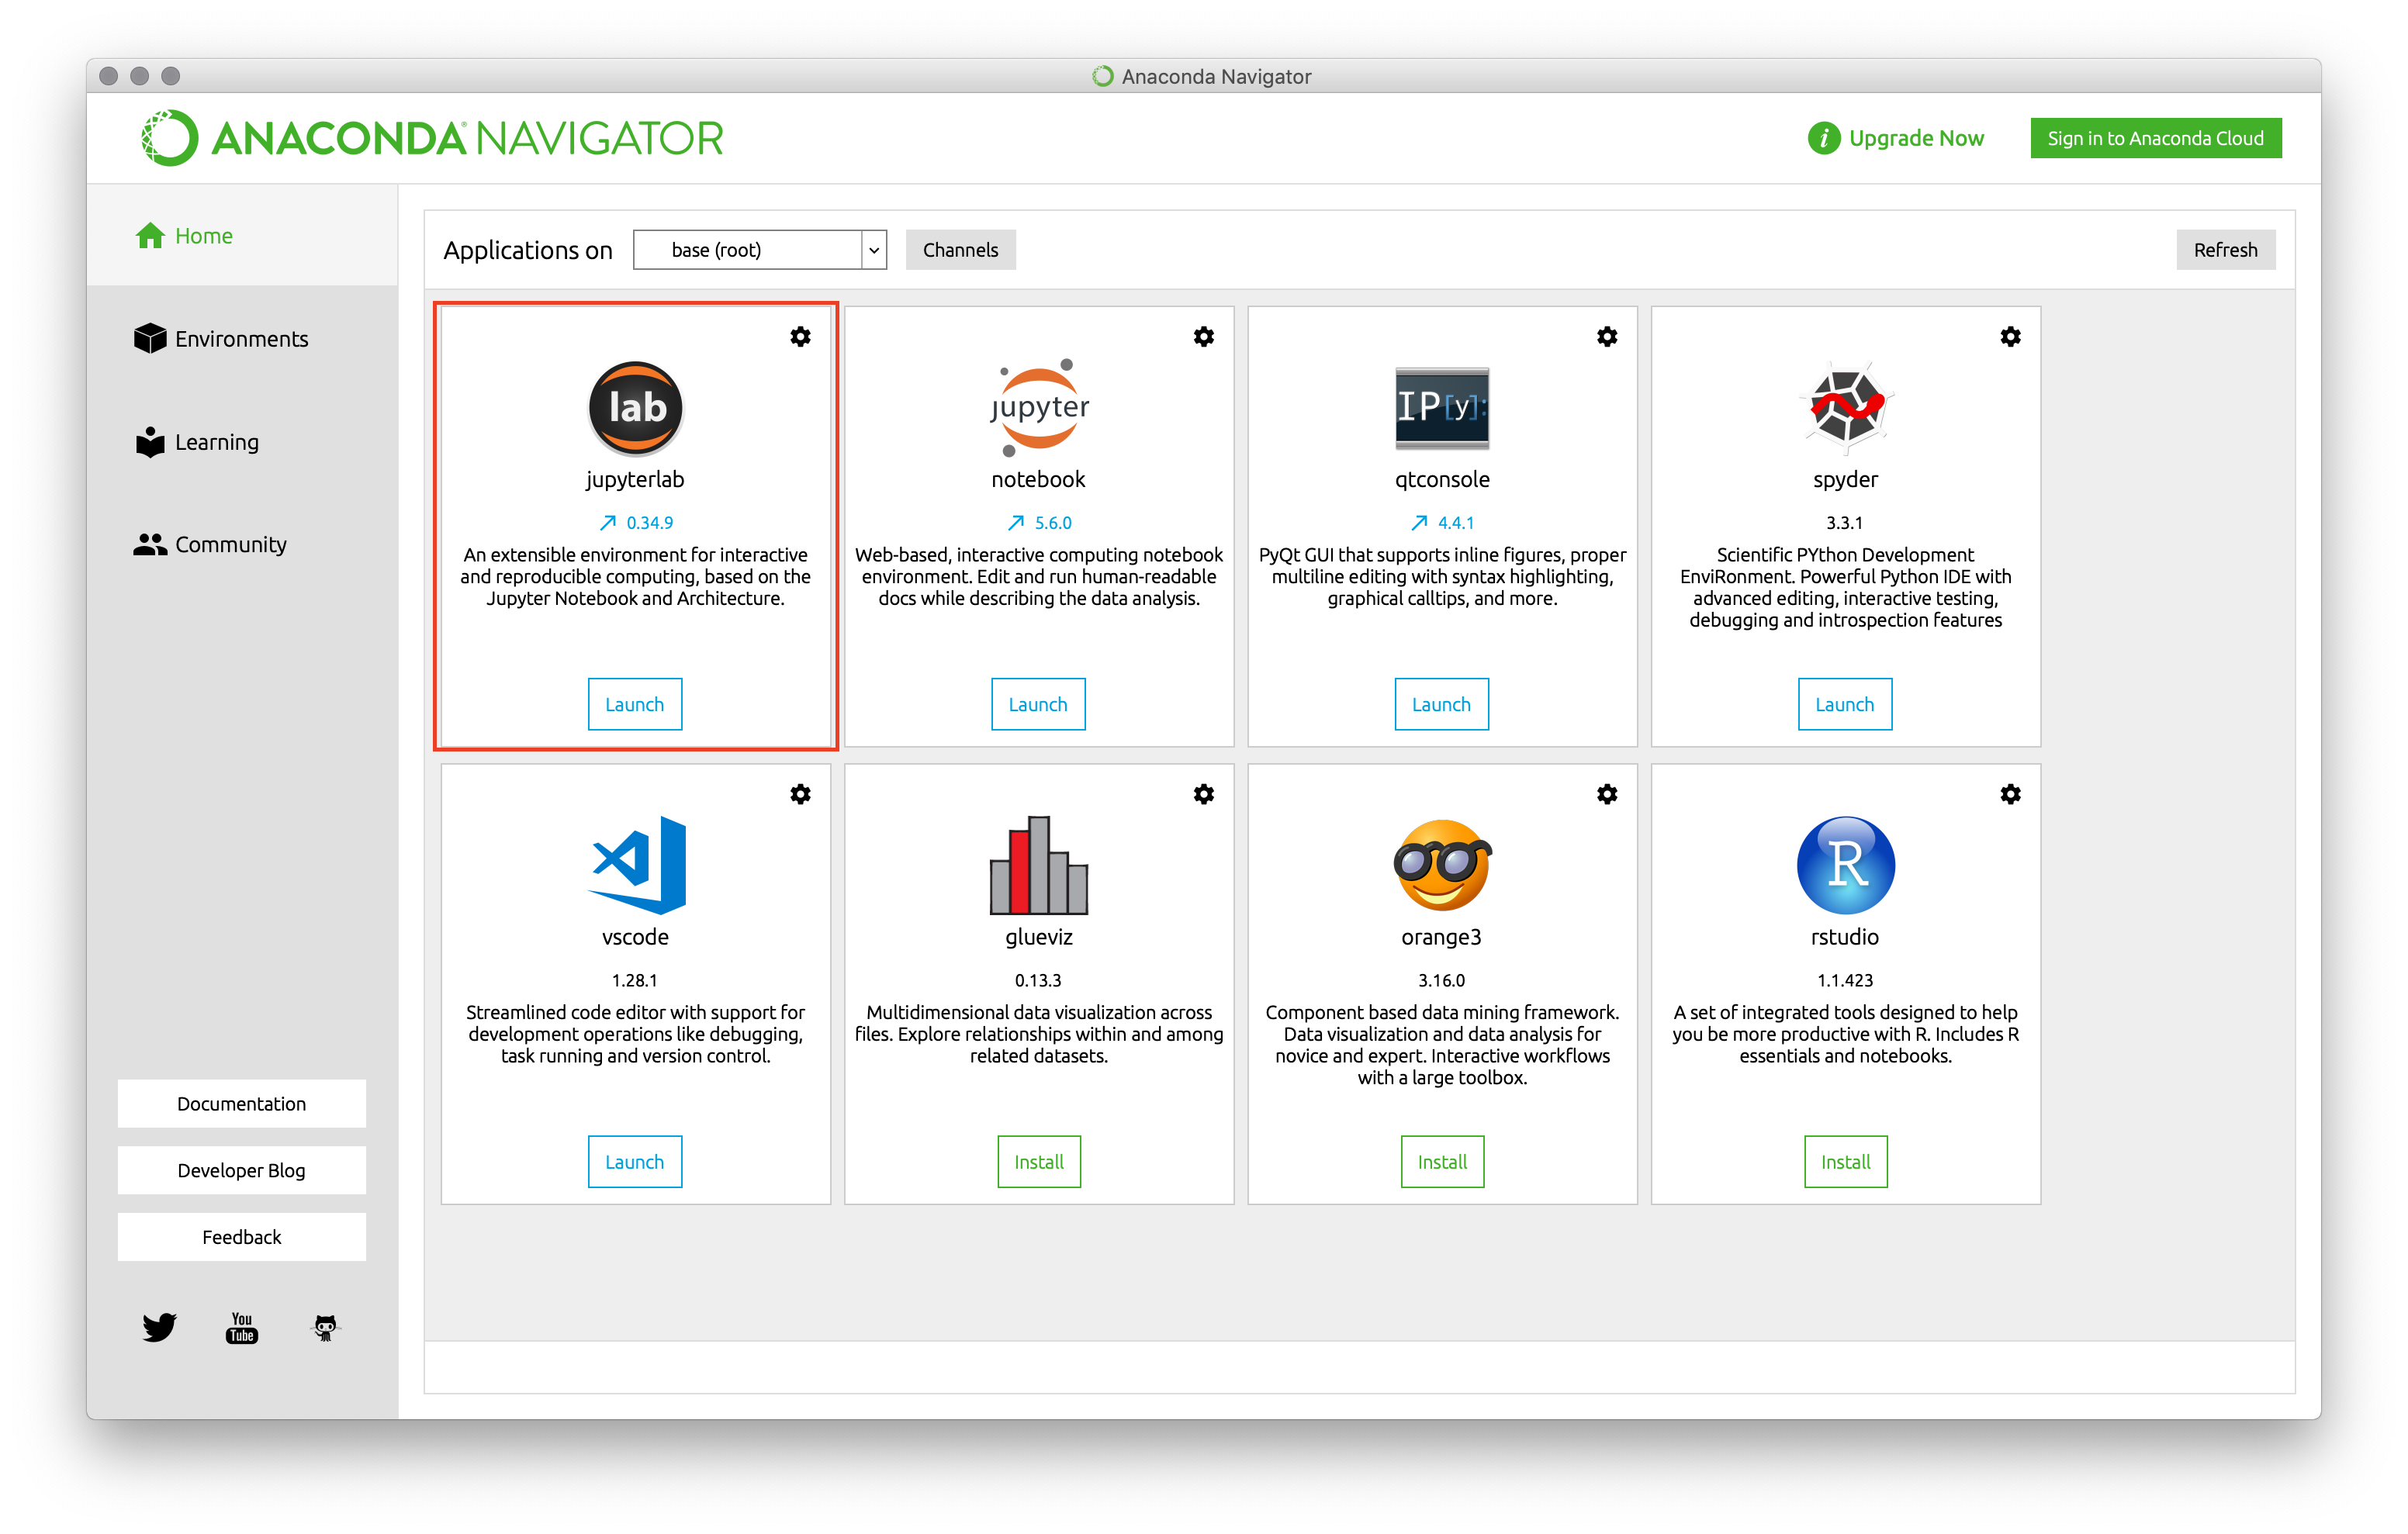
Task: Click the ANACONDA NAVIGATOR header title text
Action: pyautogui.click(x=467, y=138)
